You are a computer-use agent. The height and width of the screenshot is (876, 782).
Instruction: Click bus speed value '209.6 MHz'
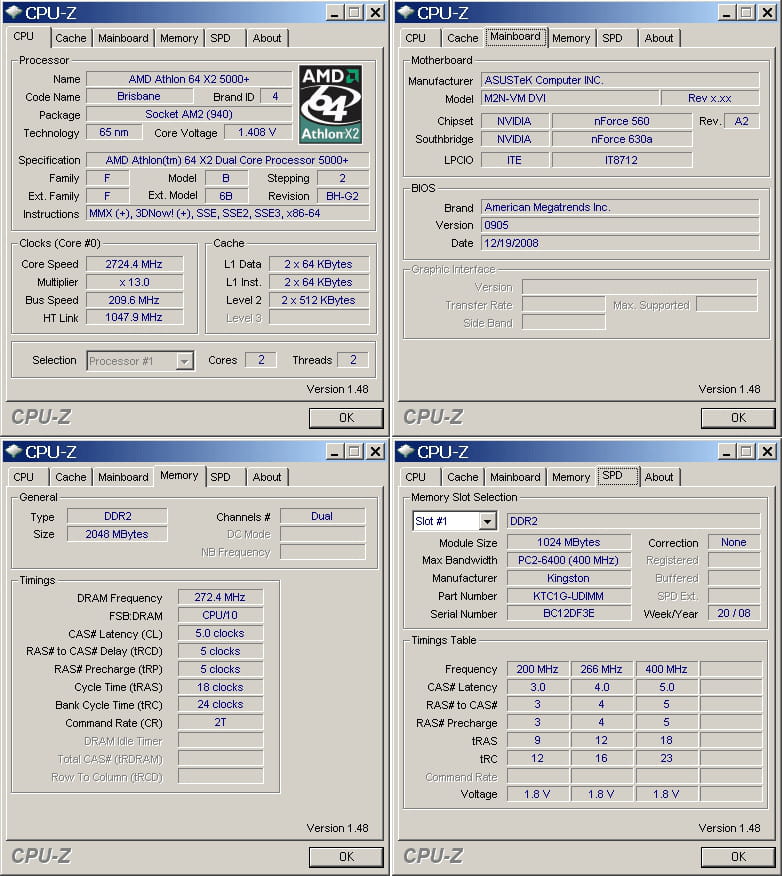coord(134,300)
